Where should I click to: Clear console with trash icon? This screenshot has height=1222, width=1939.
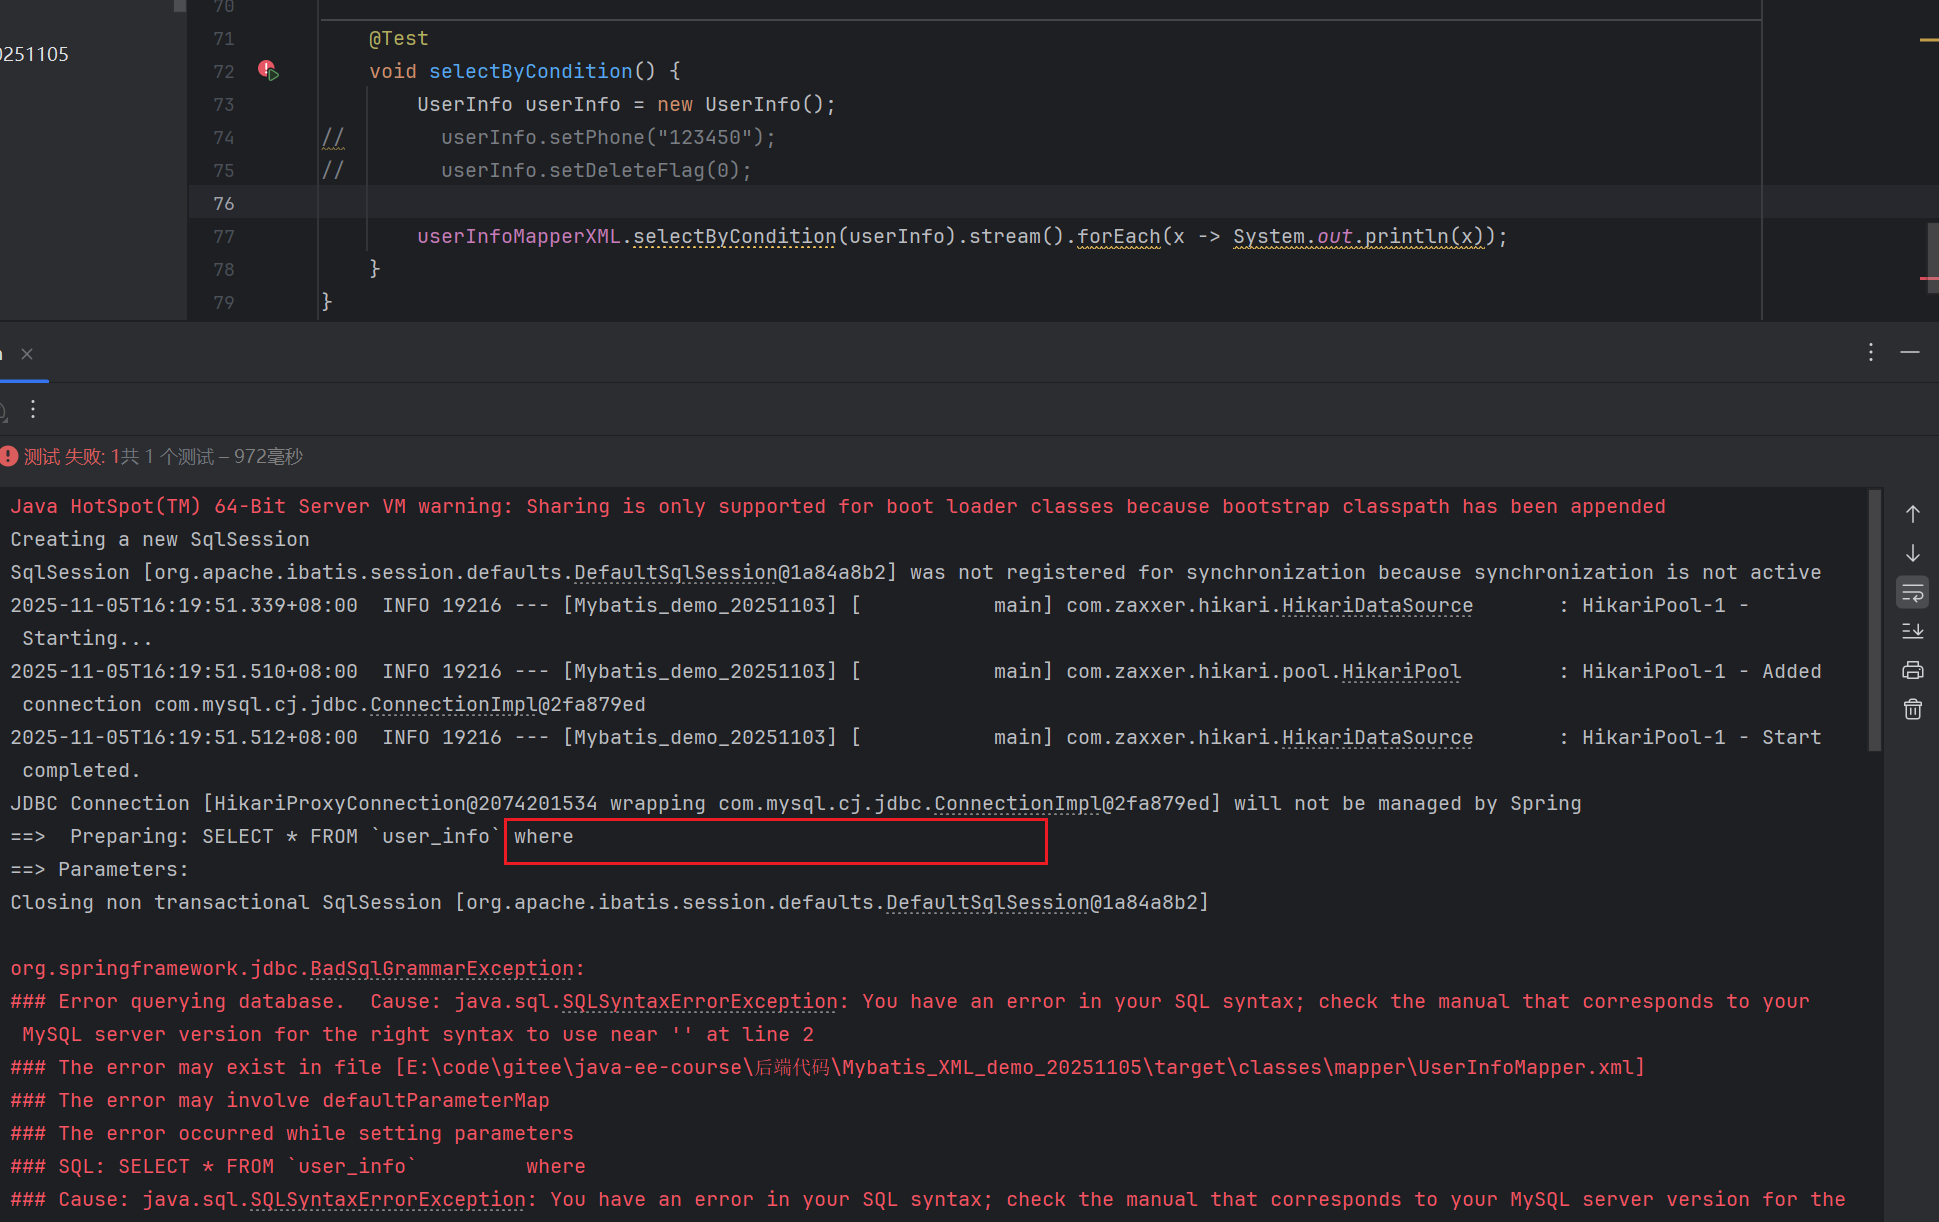(x=1912, y=709)
